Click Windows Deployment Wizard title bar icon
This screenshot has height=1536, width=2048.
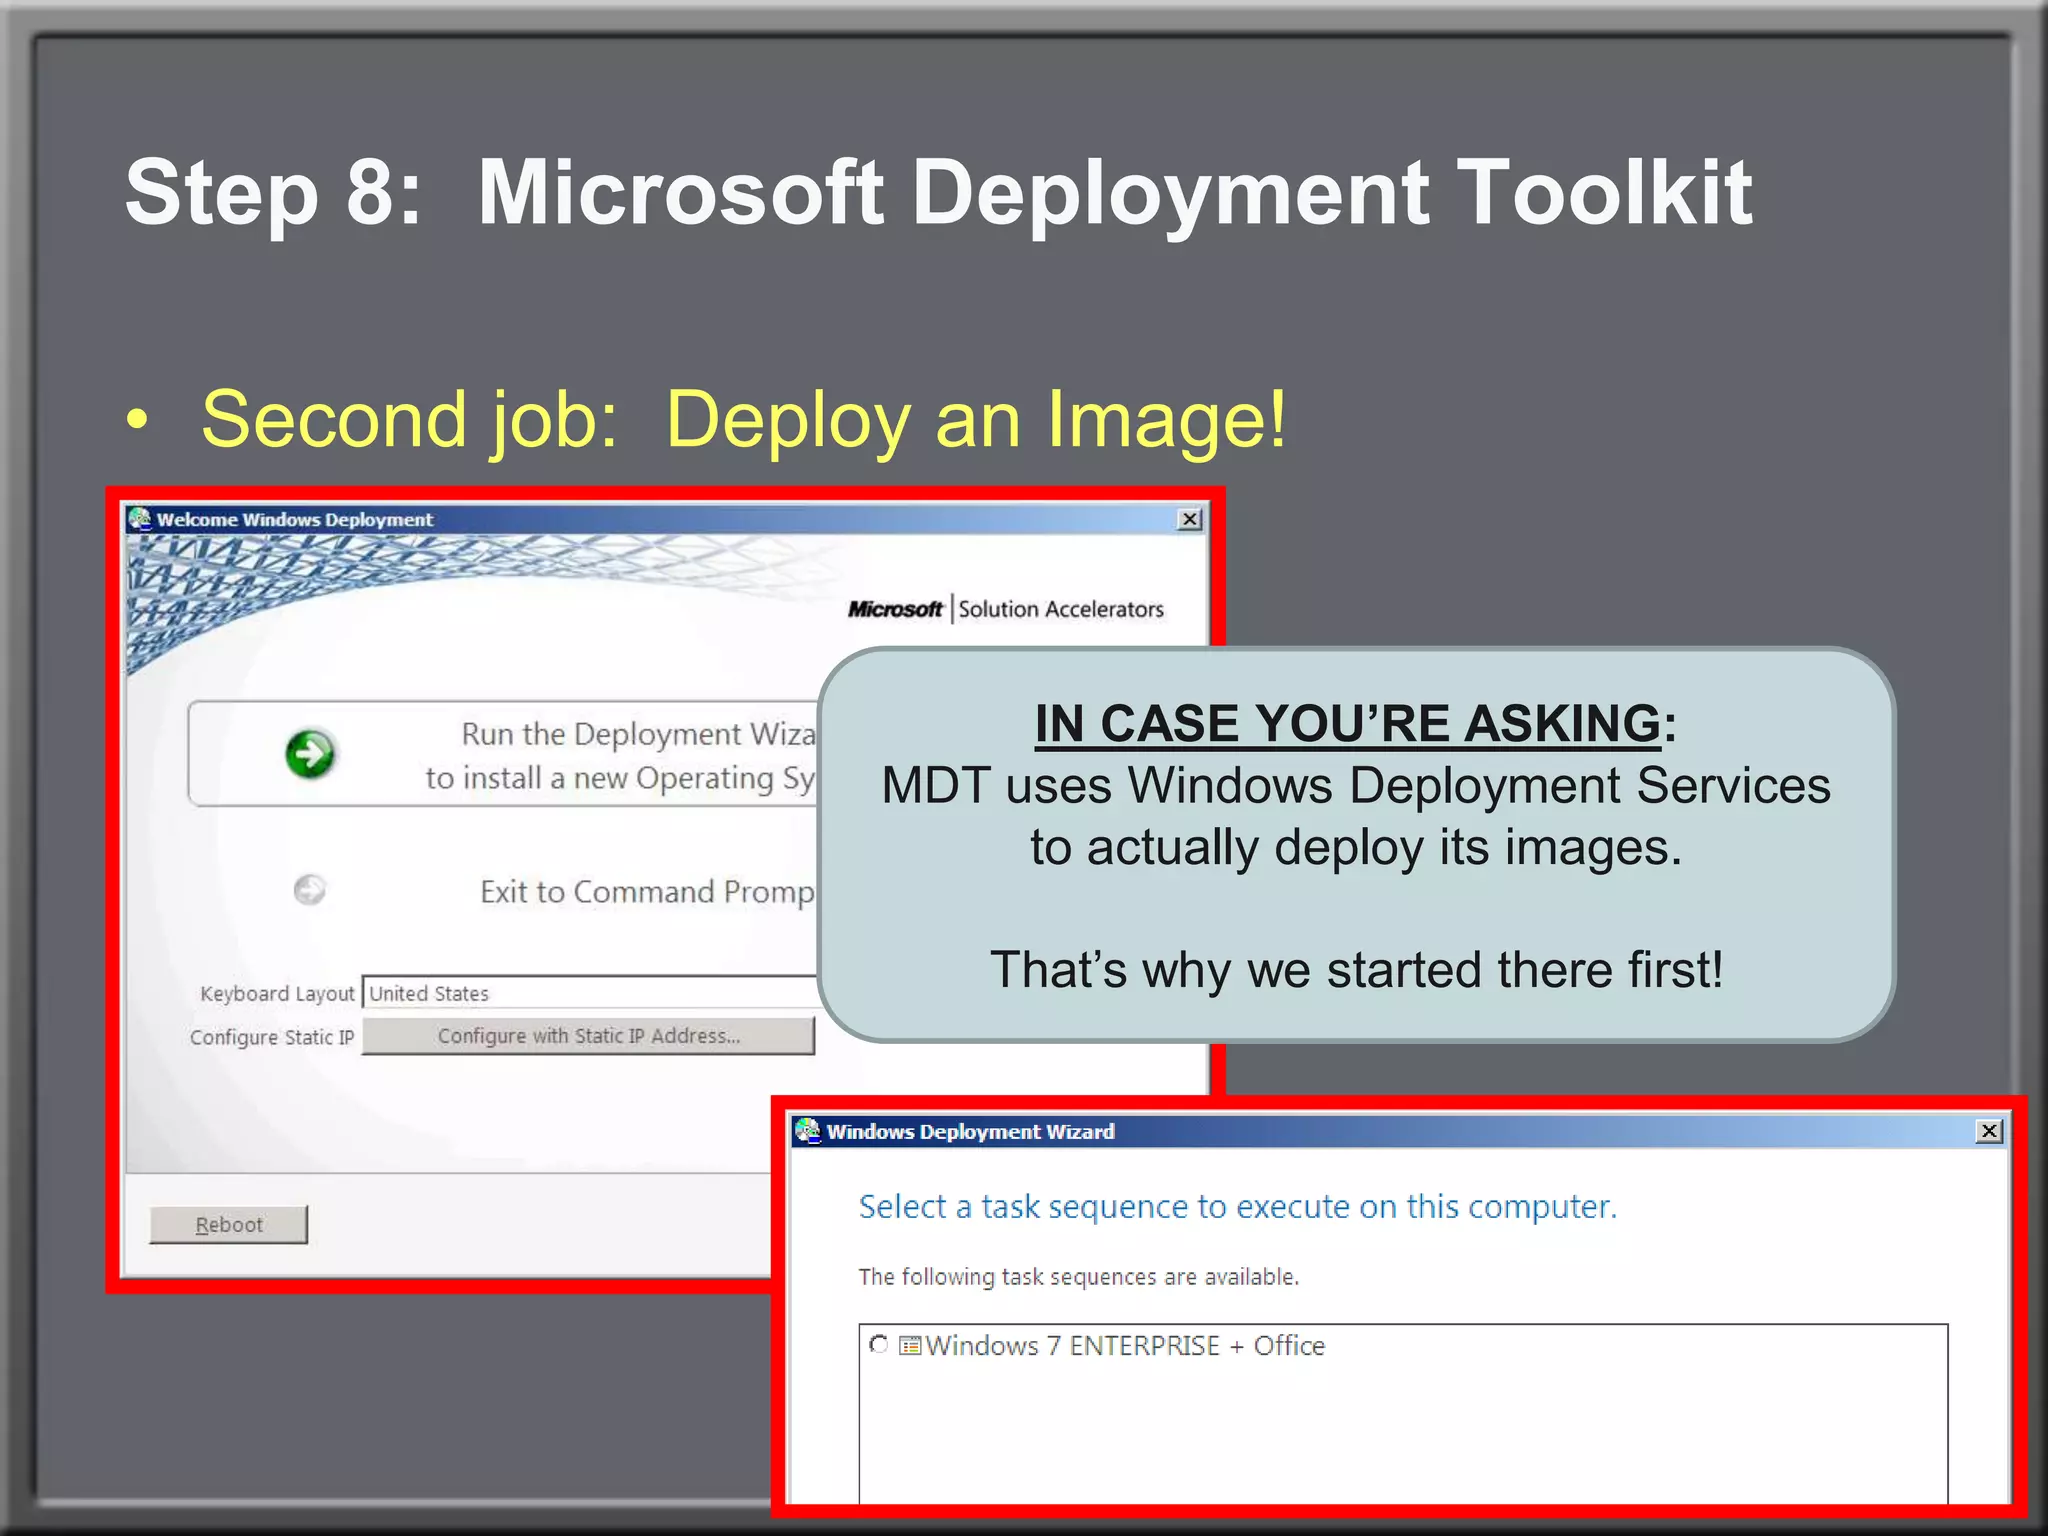point(808,1131)
